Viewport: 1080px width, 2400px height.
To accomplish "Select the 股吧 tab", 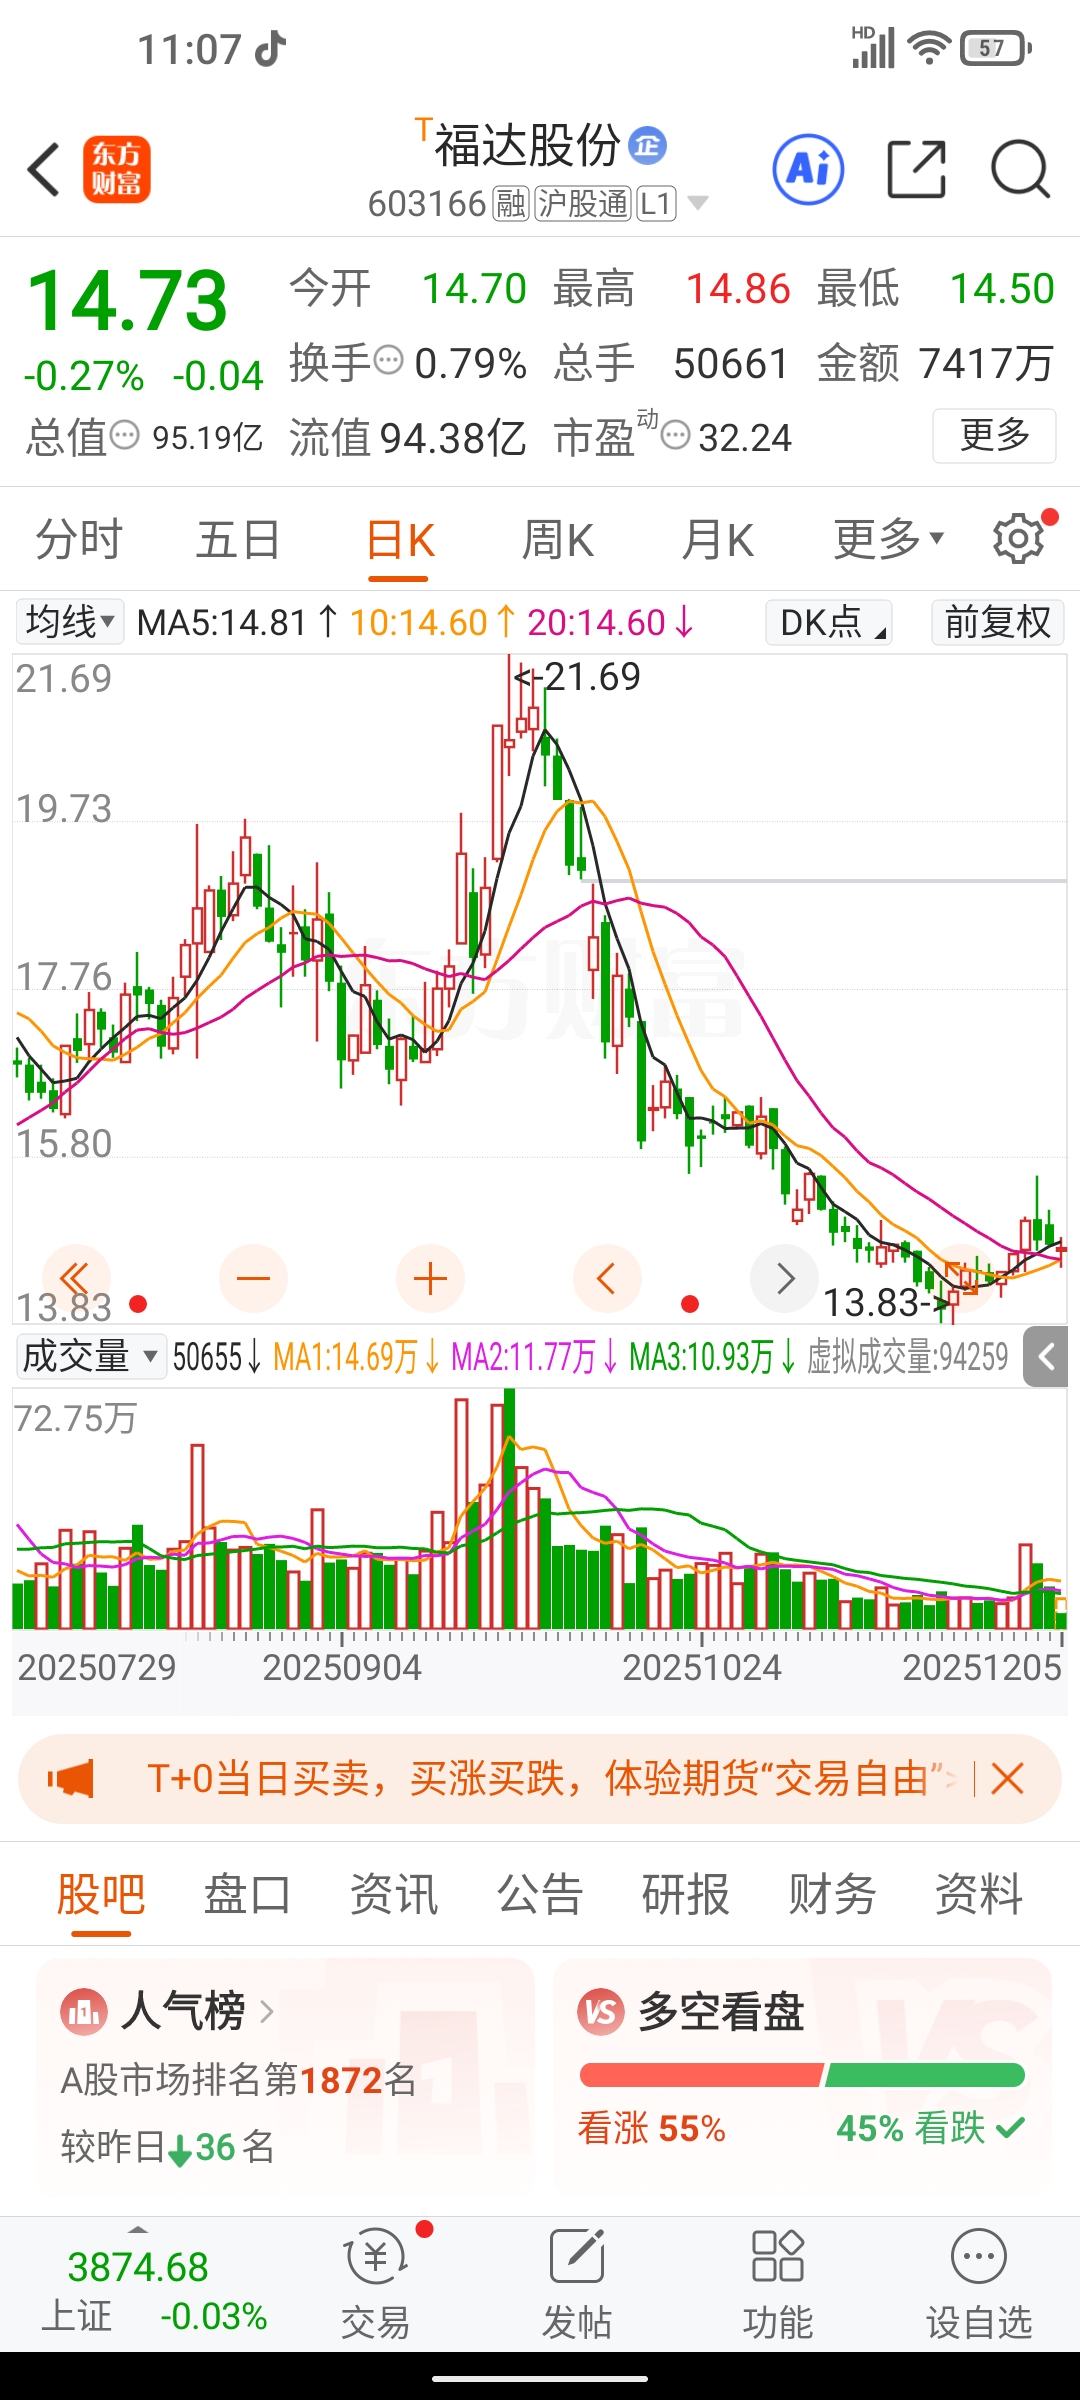I will [101, 1894].
